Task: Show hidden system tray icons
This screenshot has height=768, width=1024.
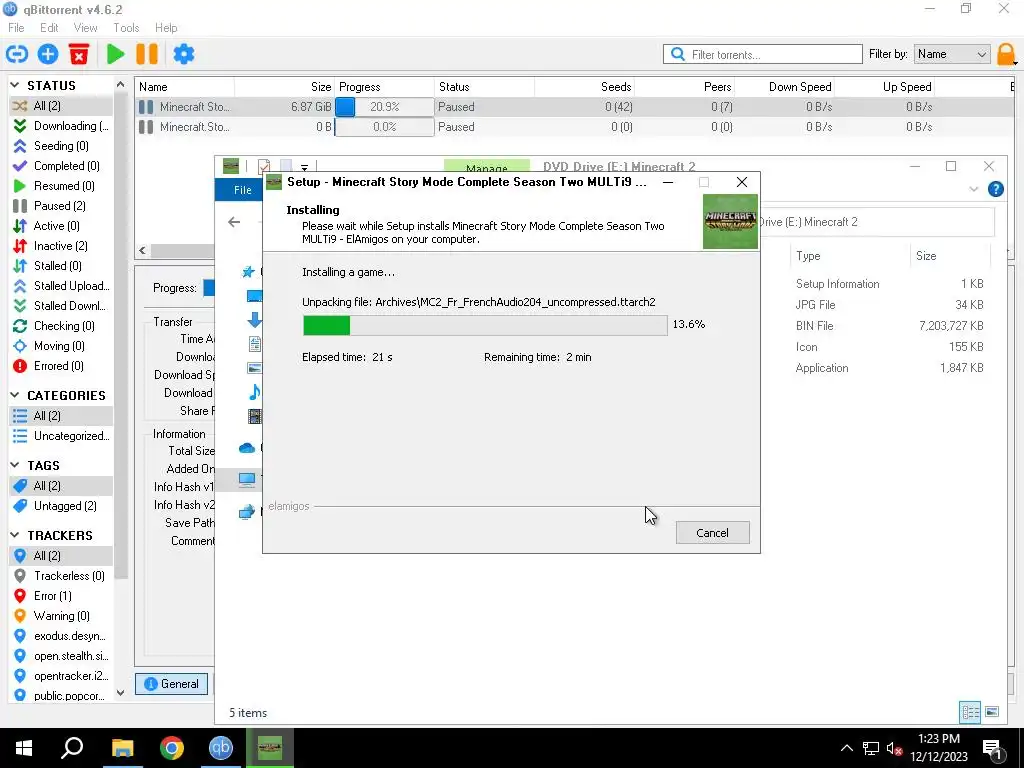Action: tap(846, 748)
